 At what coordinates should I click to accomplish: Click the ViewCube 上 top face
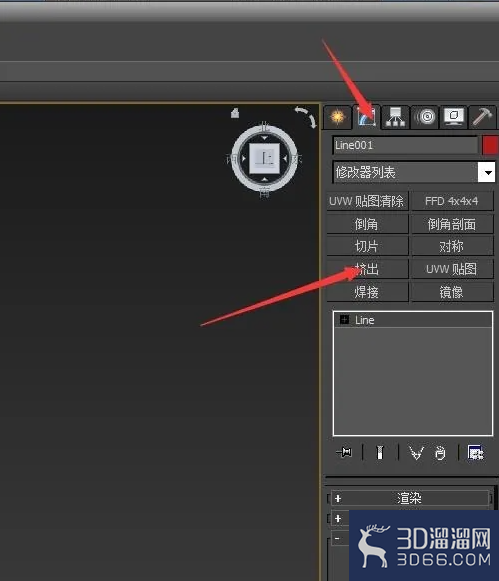tap(264, 158)
